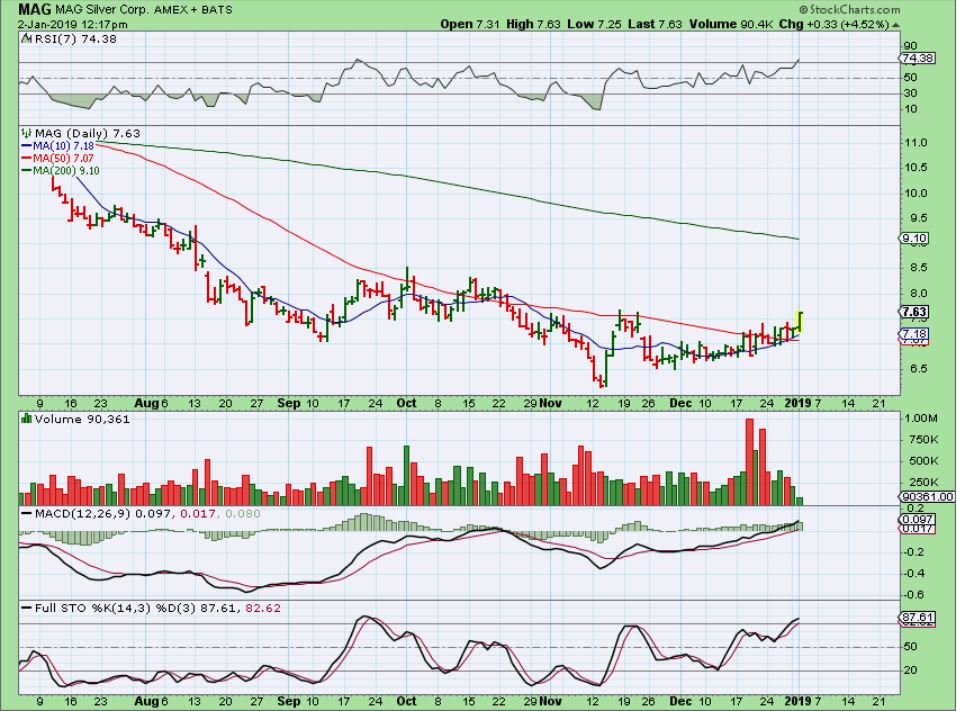The height and width of the screenshot is (711, 957).
Task: Click the 87.61 stochastic value tag
Action: pyautogui.click(x=917, y=618)
